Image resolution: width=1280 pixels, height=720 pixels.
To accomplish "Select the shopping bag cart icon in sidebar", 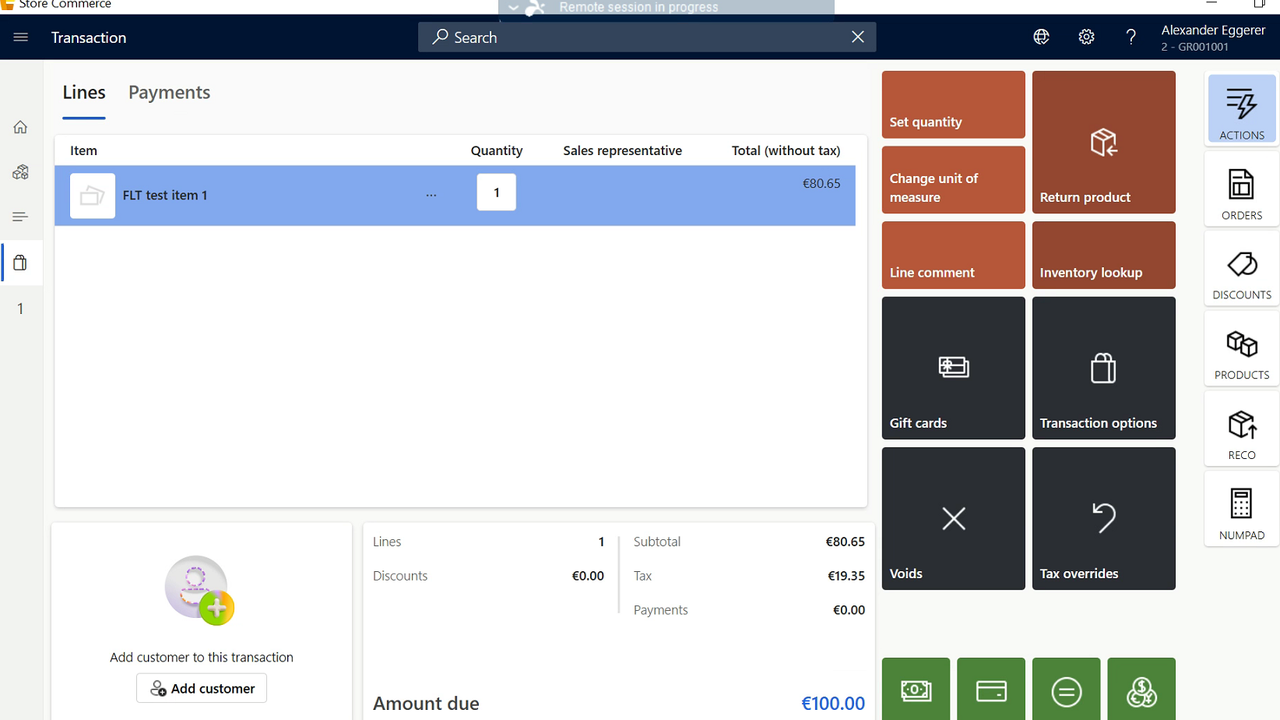I will click(x=20, y=263).
